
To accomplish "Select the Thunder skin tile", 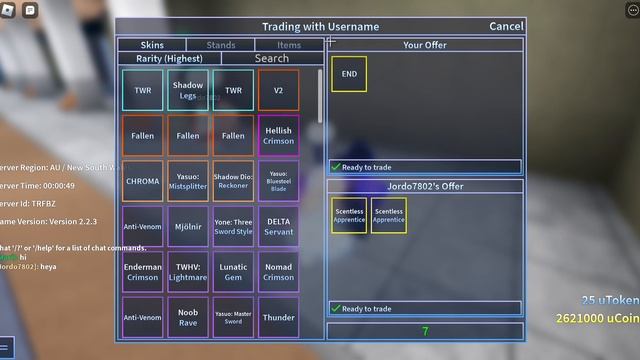I will (278, 317).
